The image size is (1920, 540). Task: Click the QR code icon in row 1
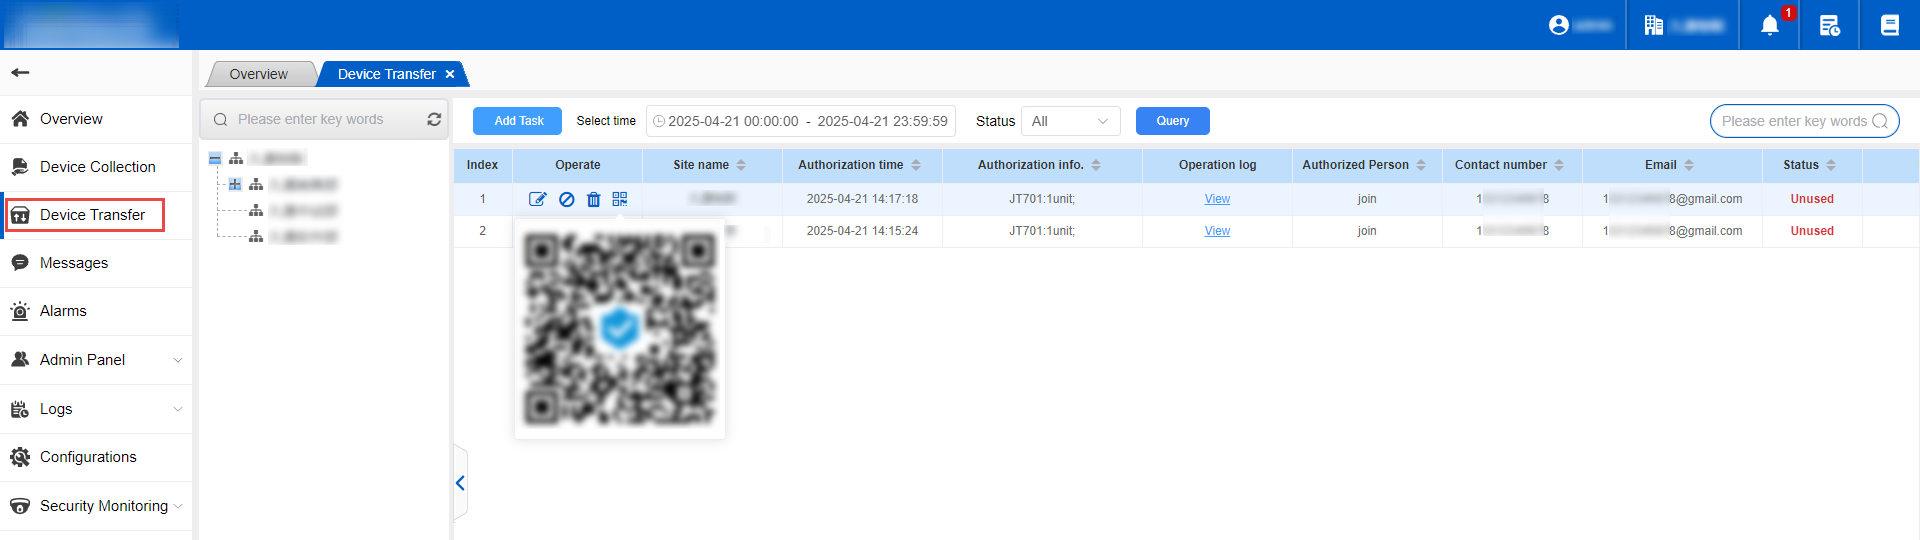pyautogui.click(x=620, y=199)
